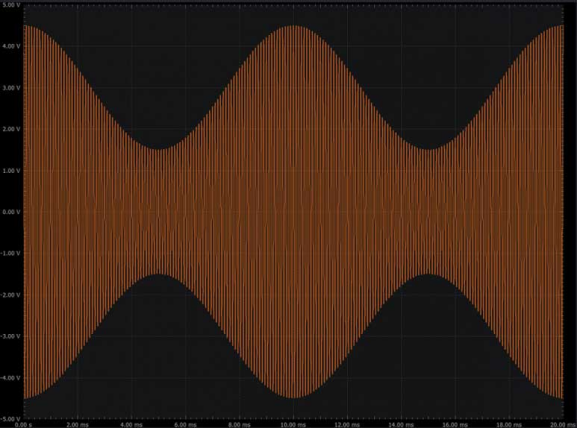Viewport: 577px width, 429px height.
Task: Click the 12.00 ms time axis label
Action: tap(347, 425)
